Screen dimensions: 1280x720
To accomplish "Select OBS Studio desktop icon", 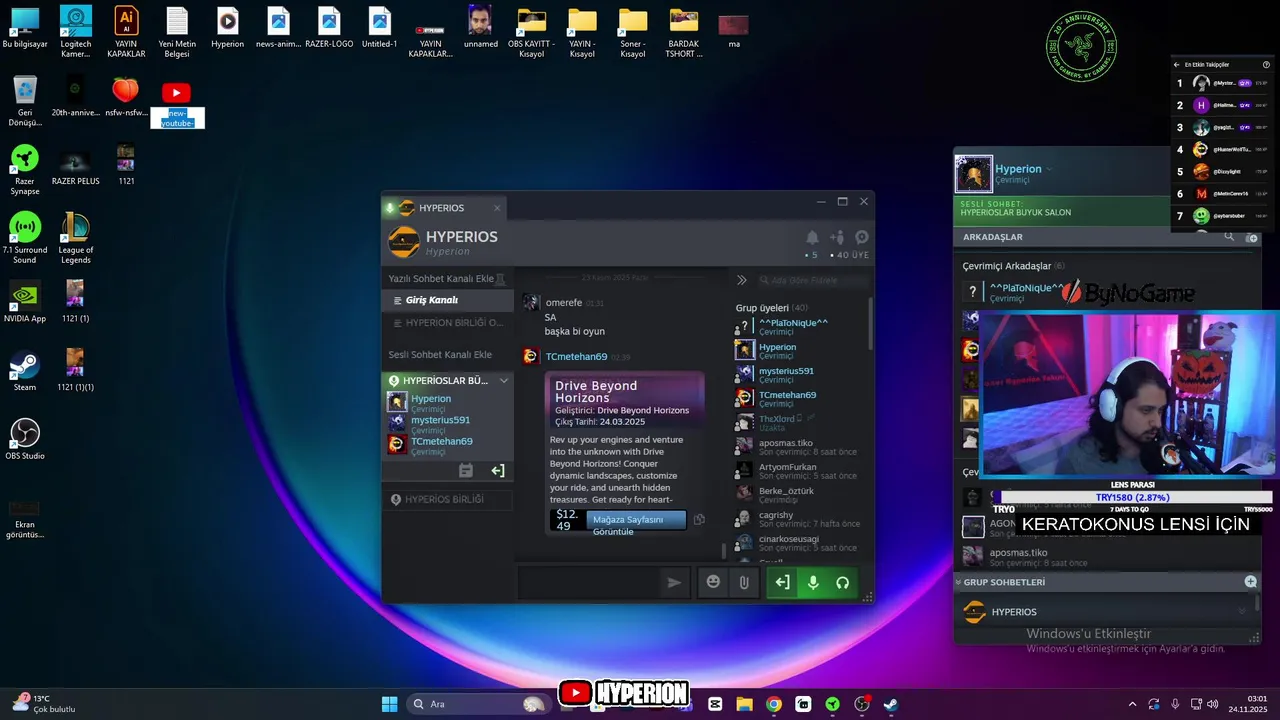I will tap(25, 439).
